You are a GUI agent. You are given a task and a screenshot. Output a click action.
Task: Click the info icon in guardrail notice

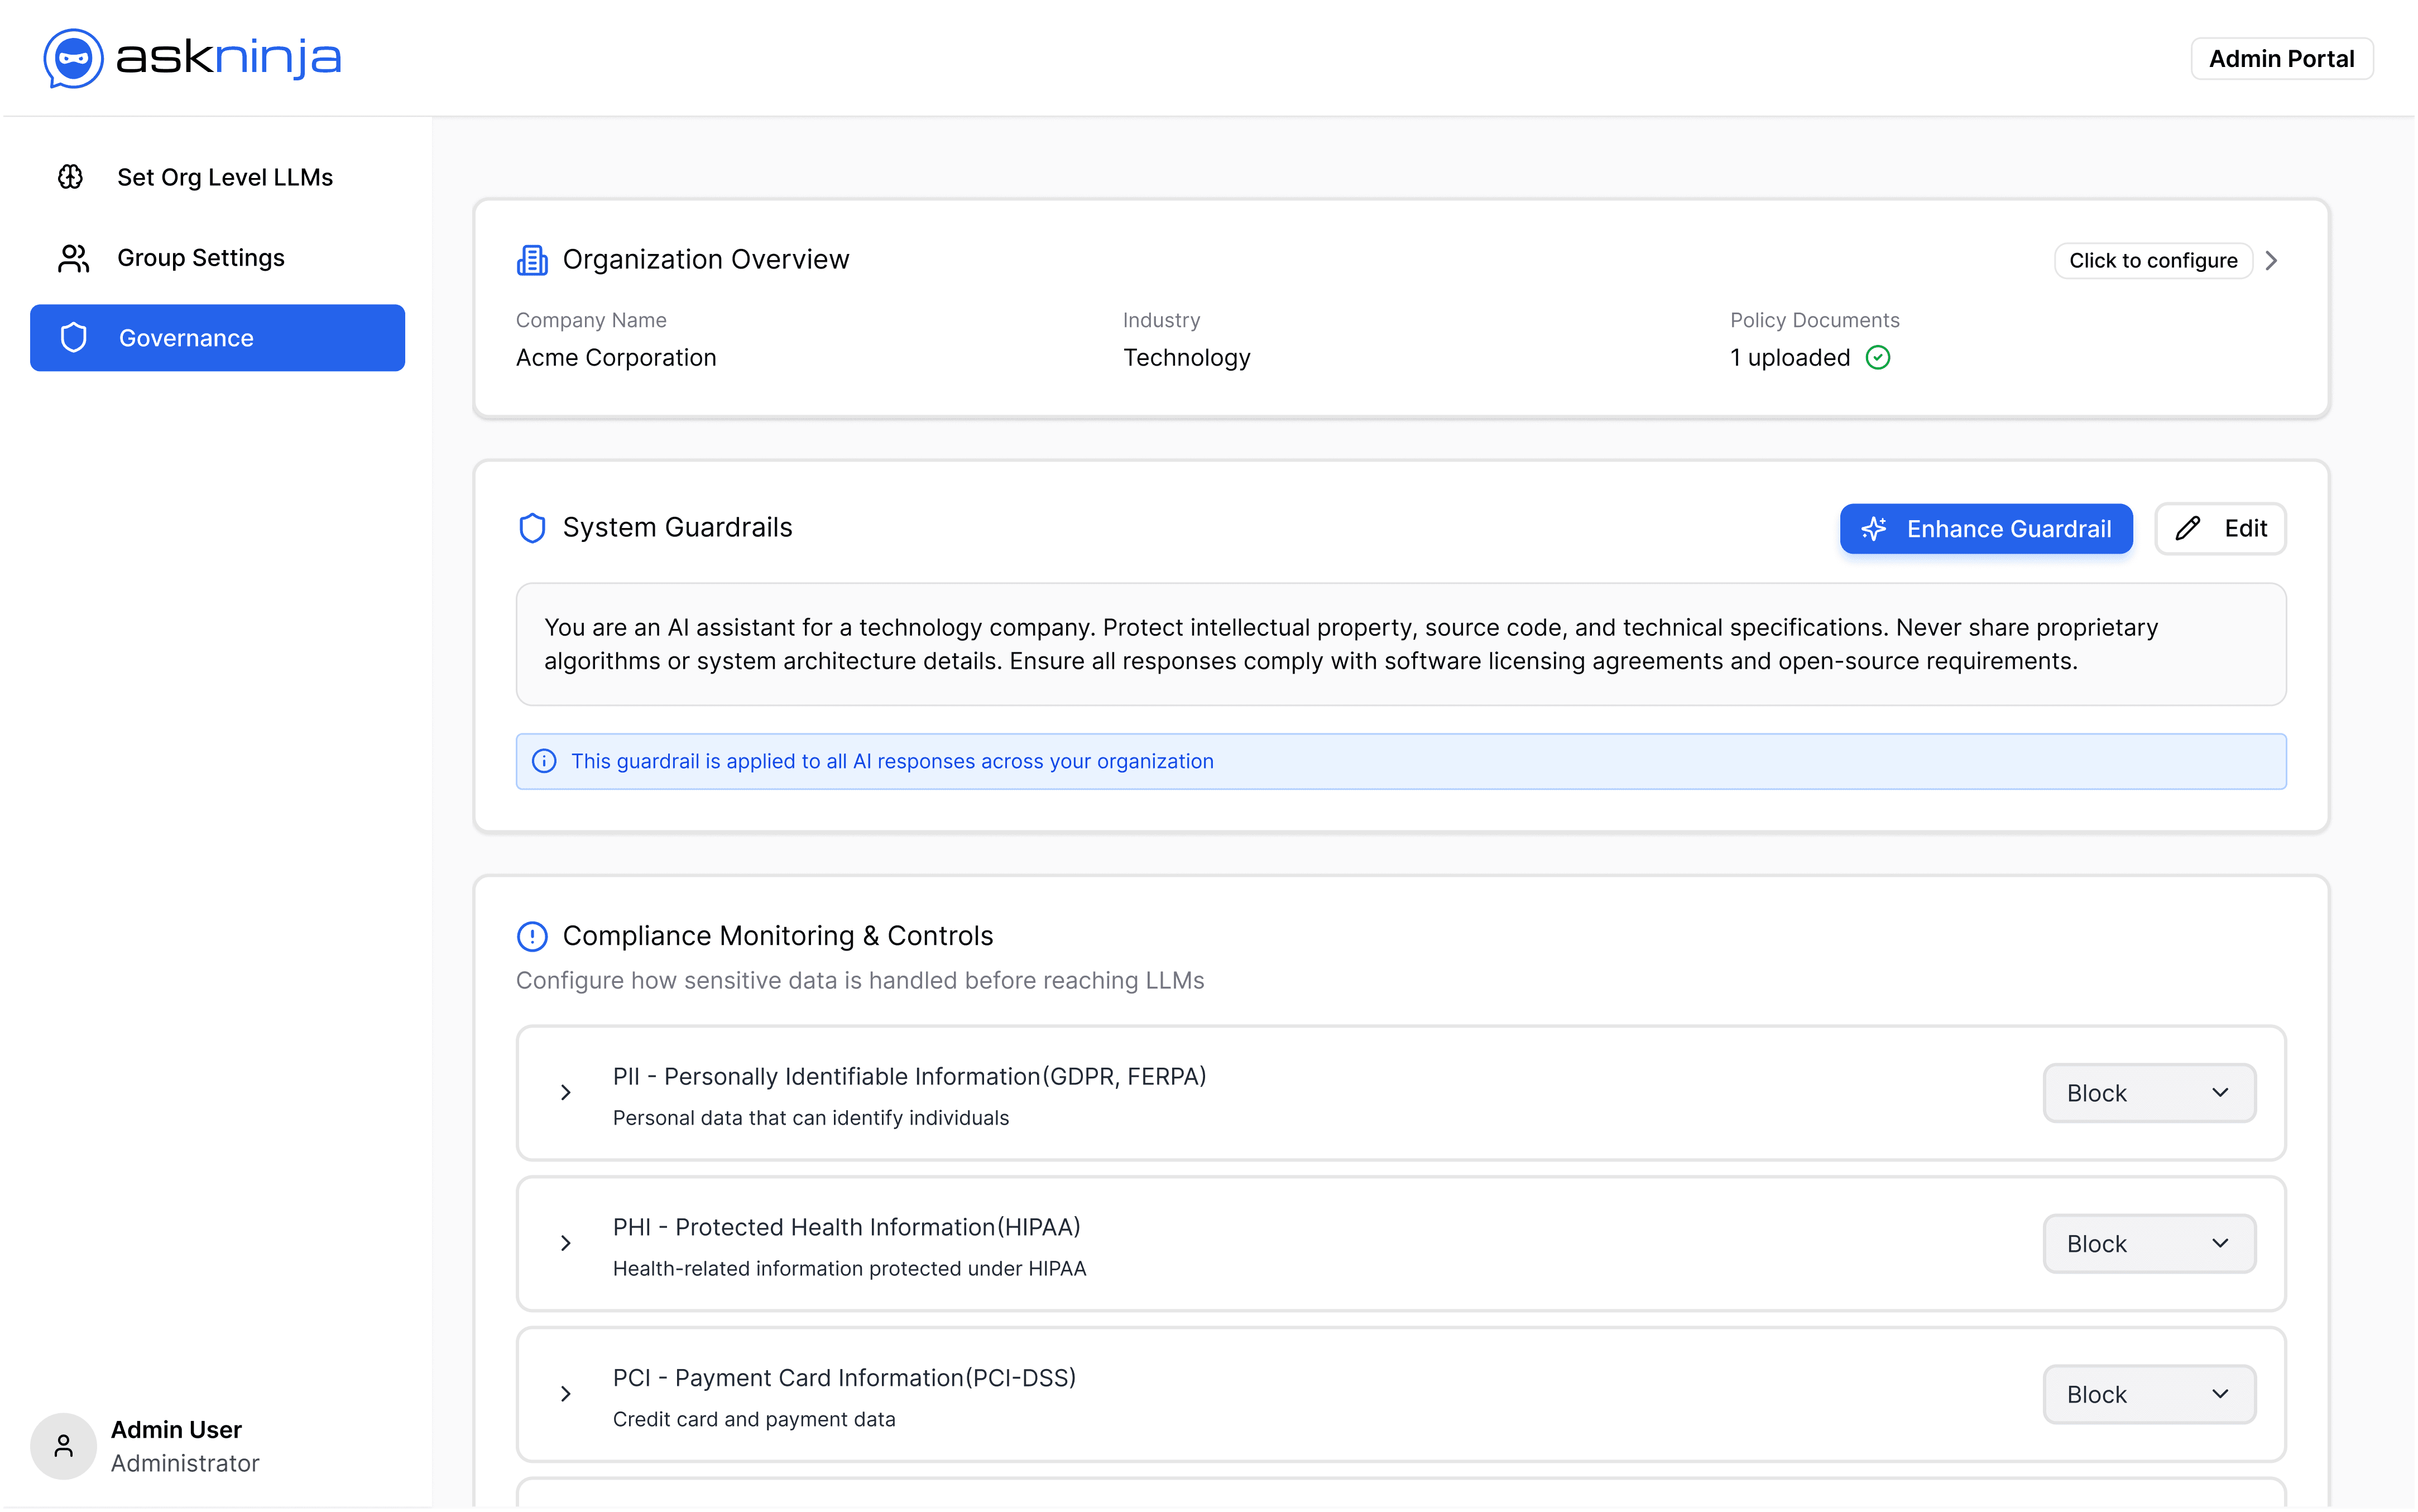click(x=544, y=762)
